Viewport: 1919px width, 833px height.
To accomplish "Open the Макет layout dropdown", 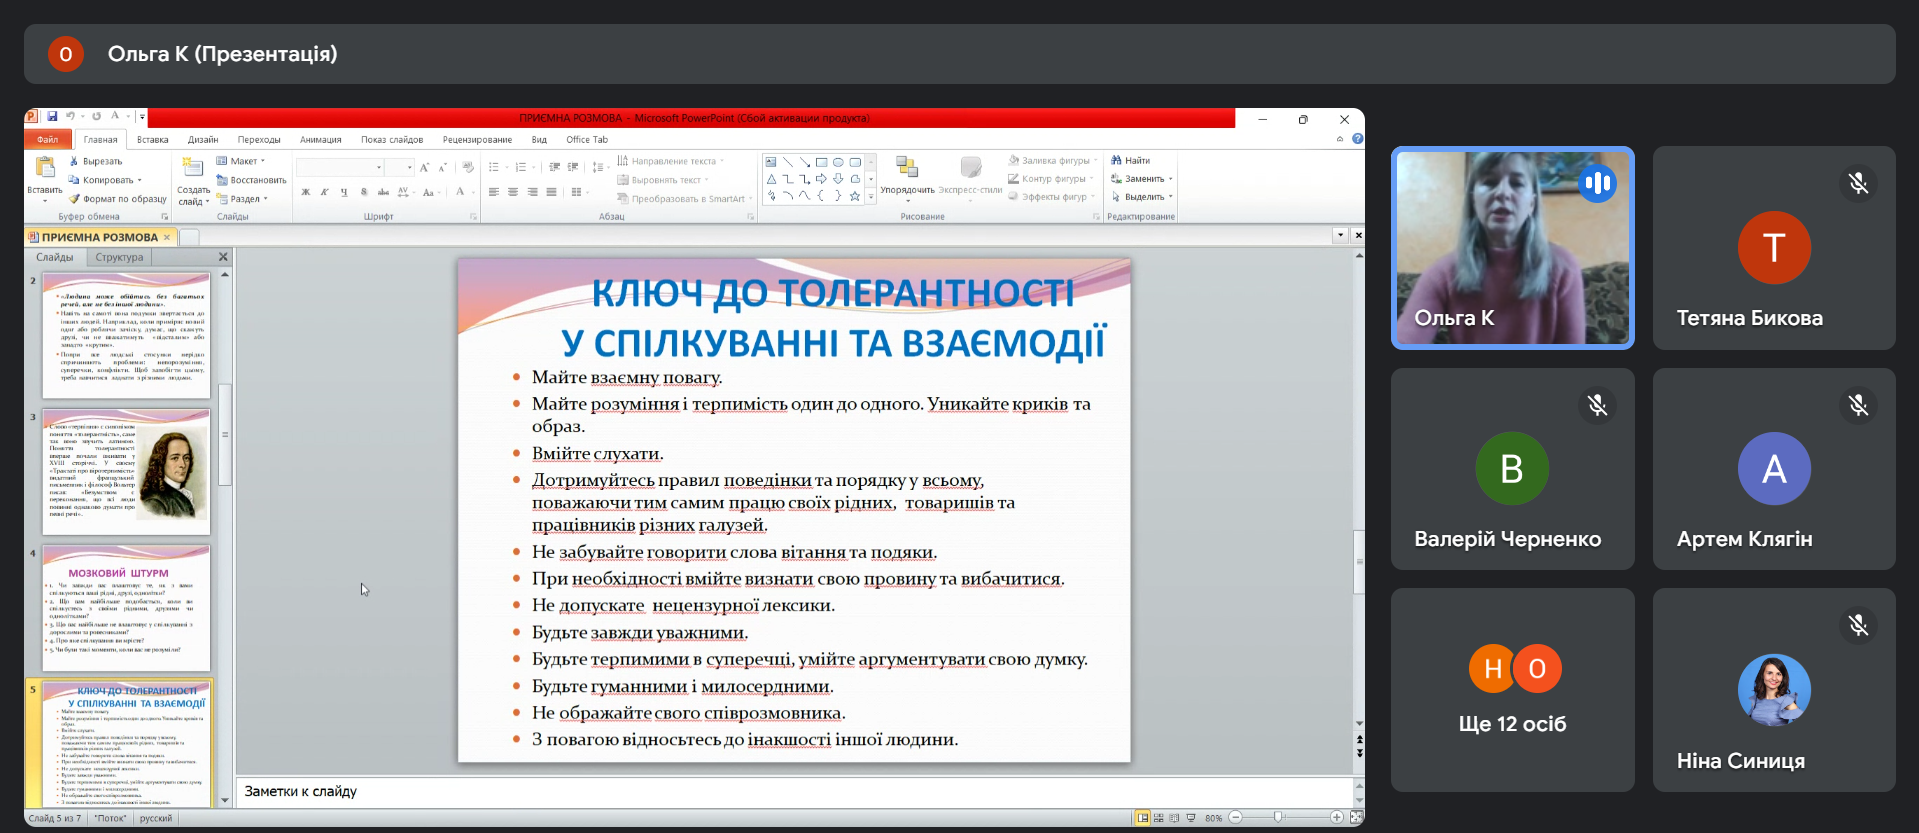I will click(243, 161).
